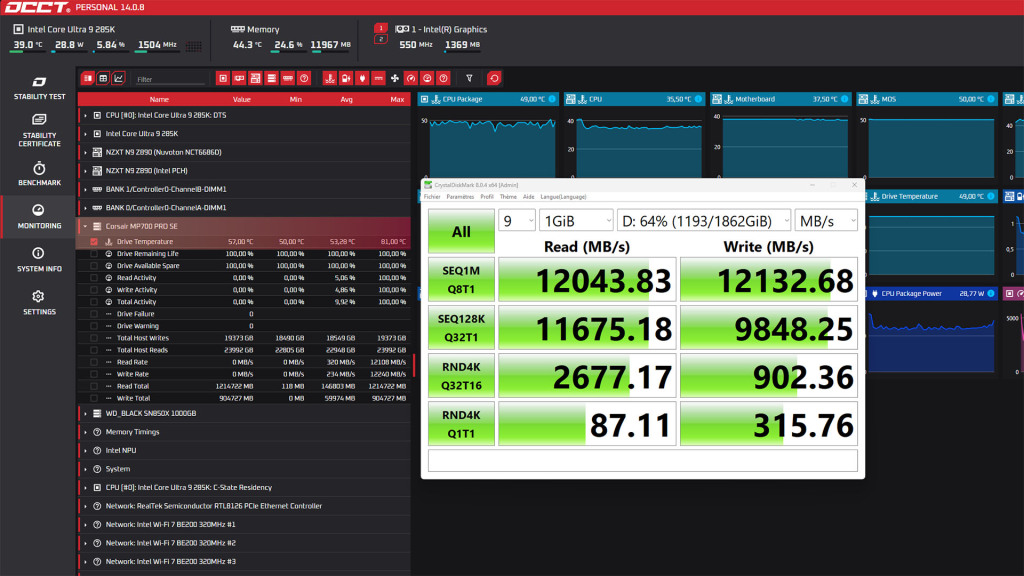This screenshot has height=576, width=1024.
Task: Open Fichier menu in CrystalDiskMark
Action: (x=432, y=197)
